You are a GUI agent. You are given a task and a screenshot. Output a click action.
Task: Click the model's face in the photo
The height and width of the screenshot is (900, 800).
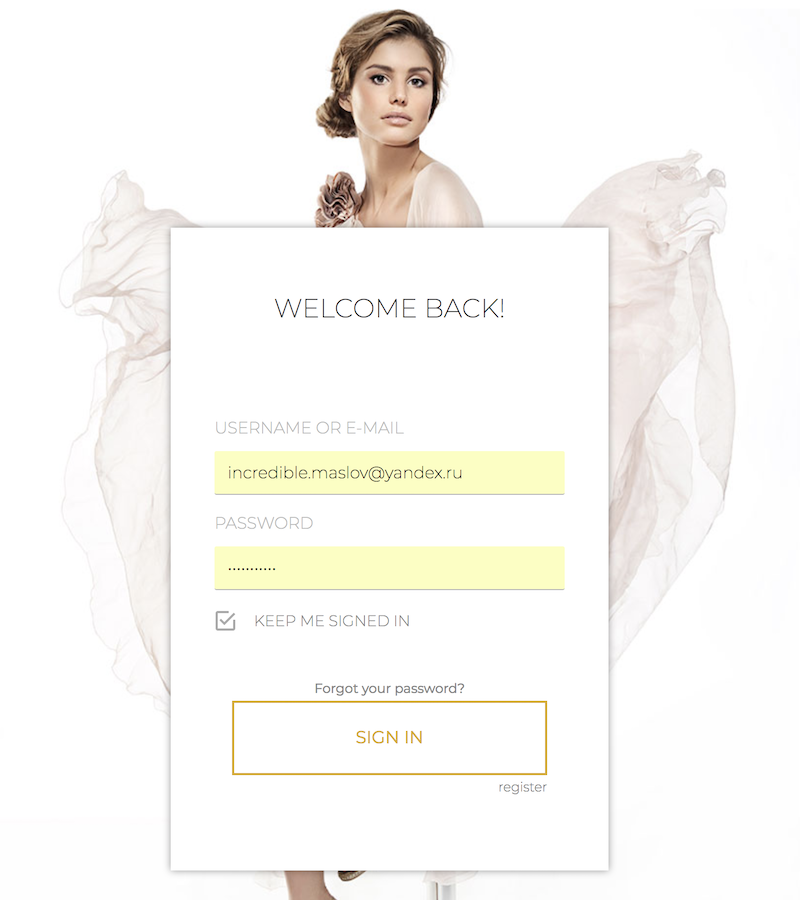point(396,92)
